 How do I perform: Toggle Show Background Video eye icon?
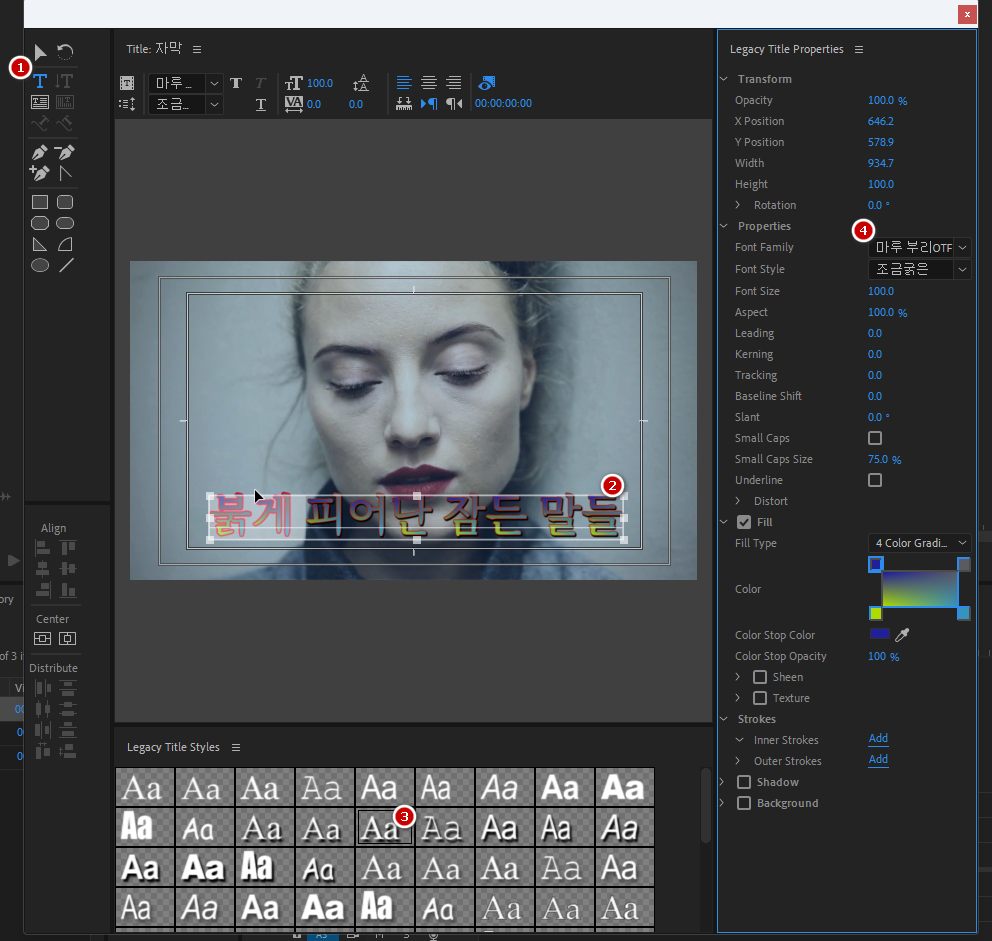pos(487,83)
